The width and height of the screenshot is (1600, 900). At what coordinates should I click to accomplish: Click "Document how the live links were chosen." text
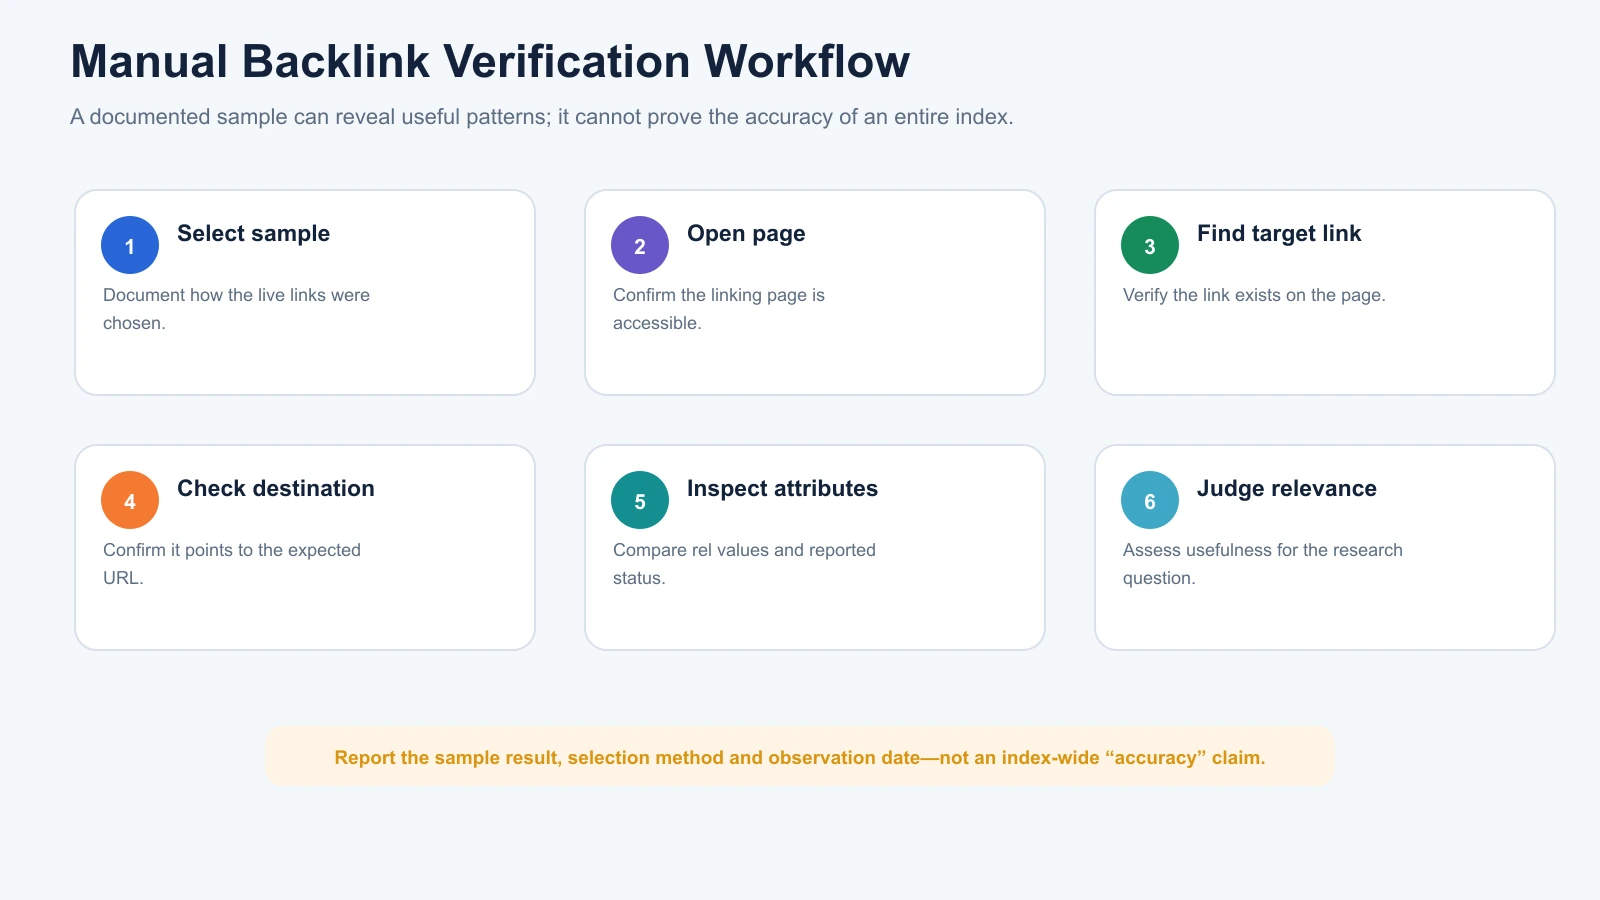pyautogui.click(x=236, y=309)
